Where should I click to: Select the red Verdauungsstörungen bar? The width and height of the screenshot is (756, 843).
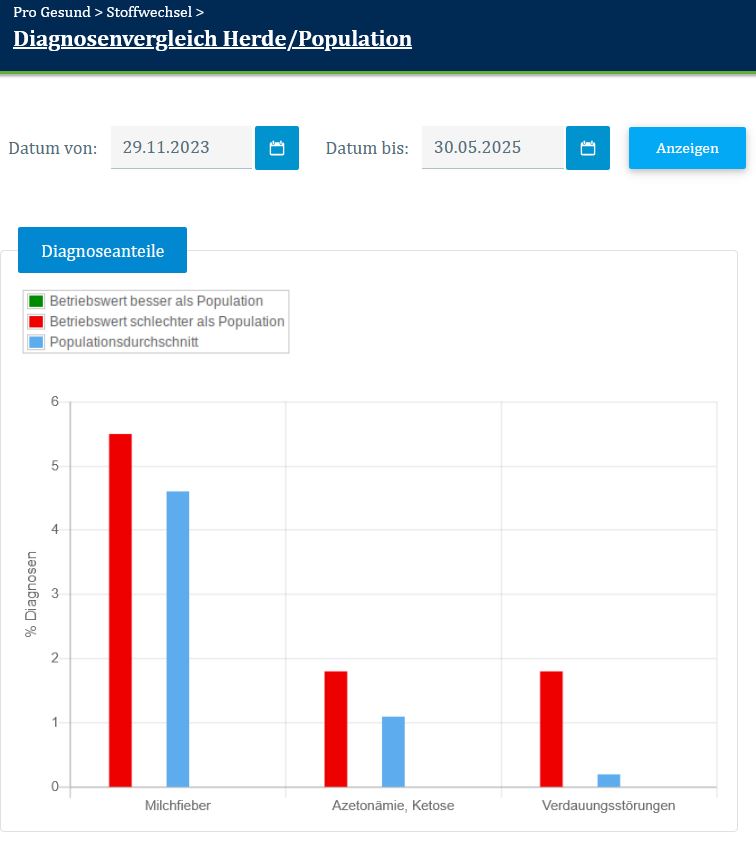551,729
